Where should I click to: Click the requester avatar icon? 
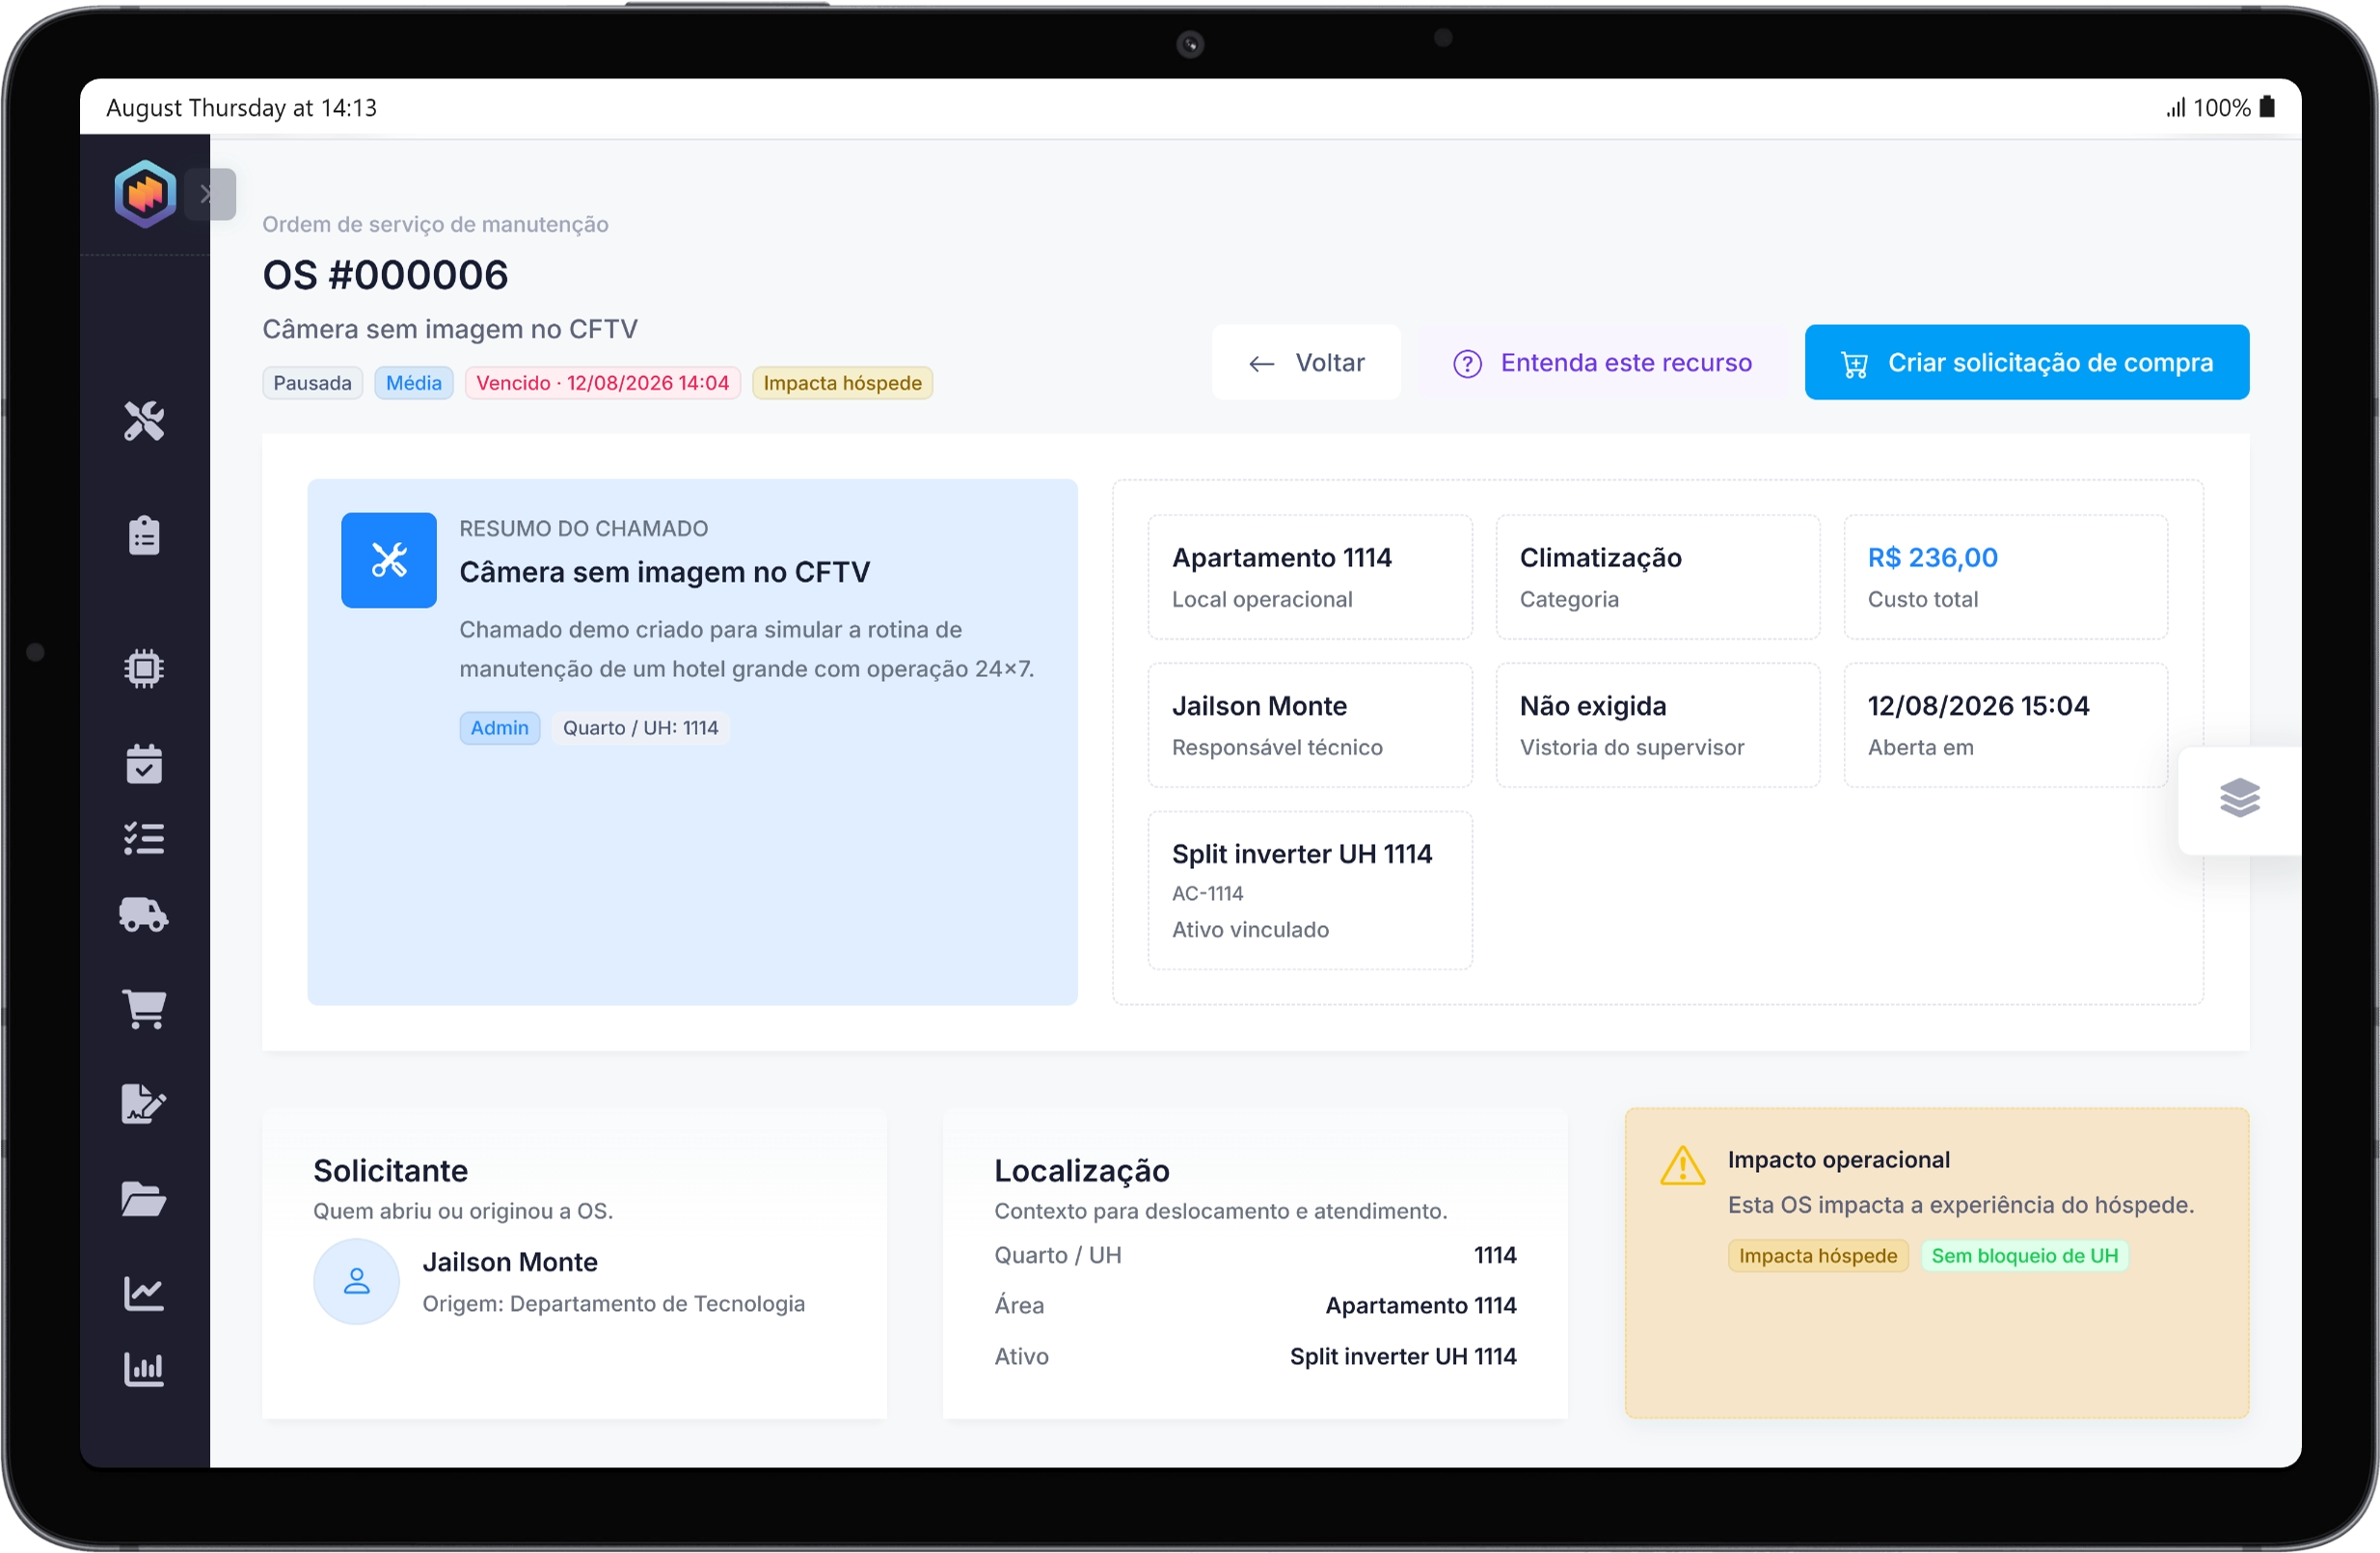[357, 1281]
